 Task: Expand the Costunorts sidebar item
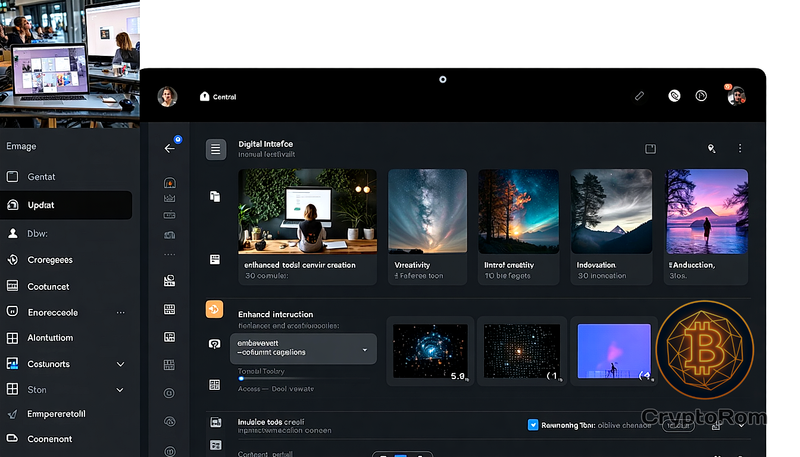coord(121,364)
